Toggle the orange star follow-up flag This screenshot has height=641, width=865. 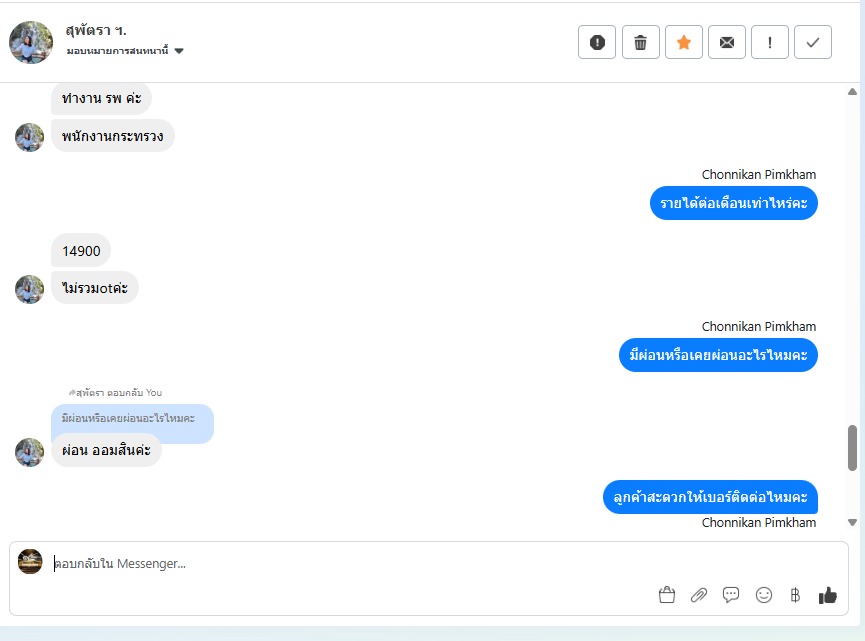coord(684,42)
